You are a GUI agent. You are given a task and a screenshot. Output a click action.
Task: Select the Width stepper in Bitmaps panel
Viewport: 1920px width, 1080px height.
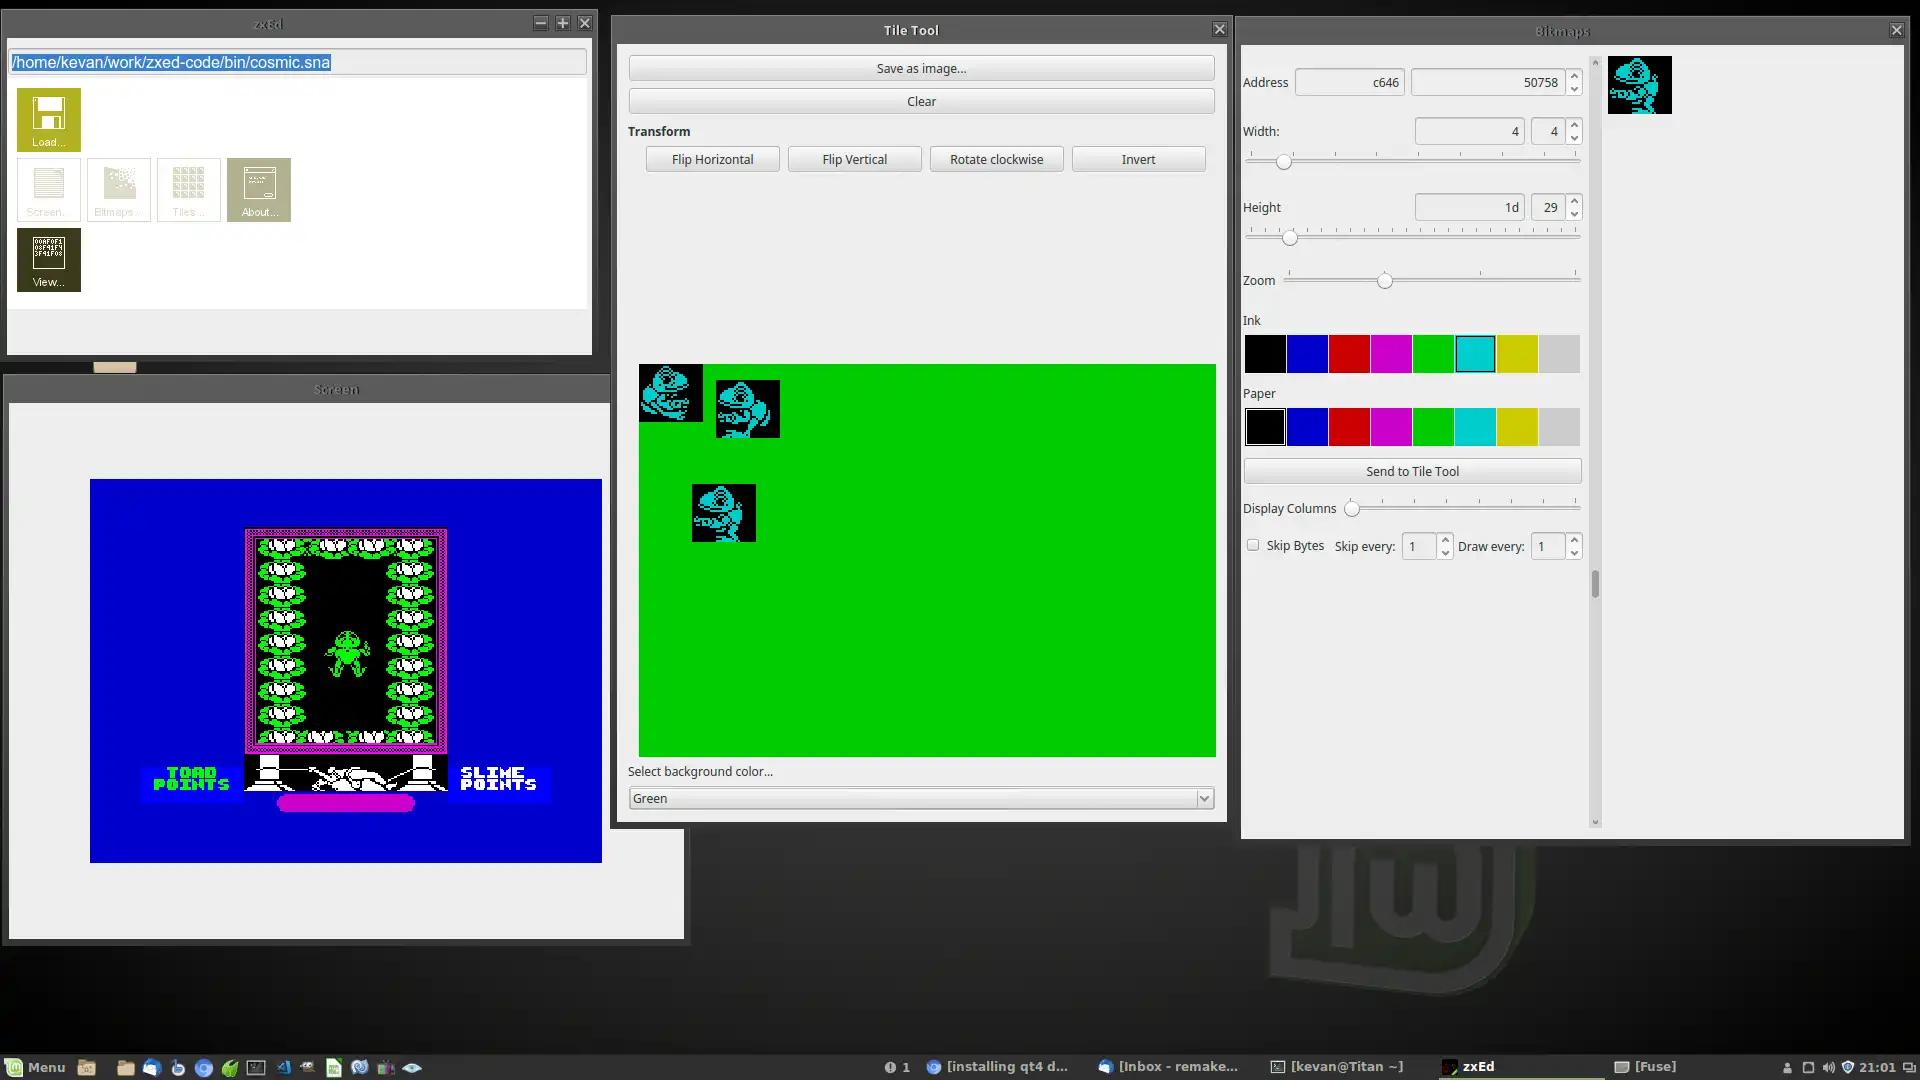point(1573,131)
